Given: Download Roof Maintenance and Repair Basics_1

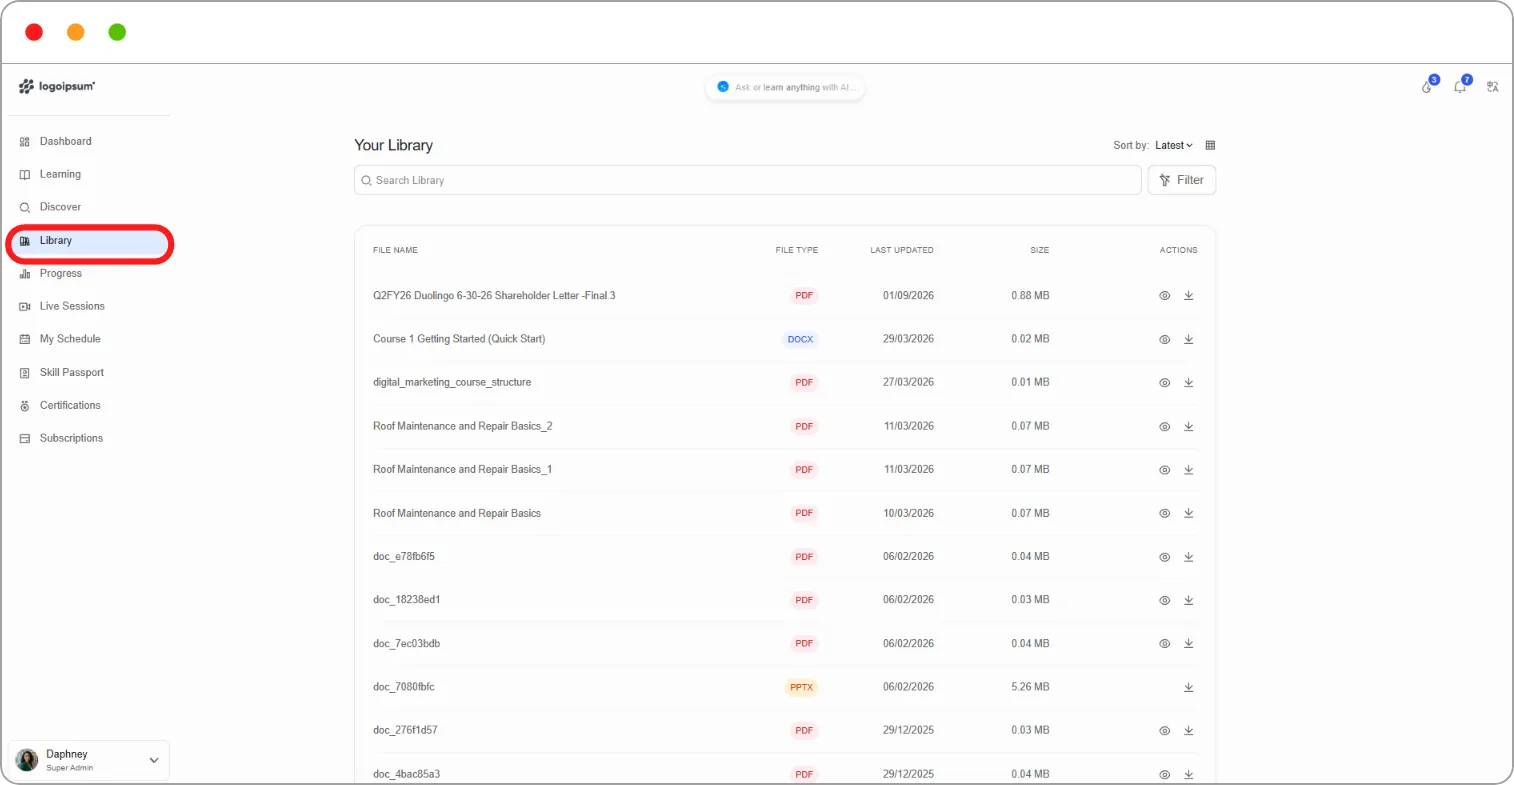Looking at the screenshot, I should tap(1189, 470).
